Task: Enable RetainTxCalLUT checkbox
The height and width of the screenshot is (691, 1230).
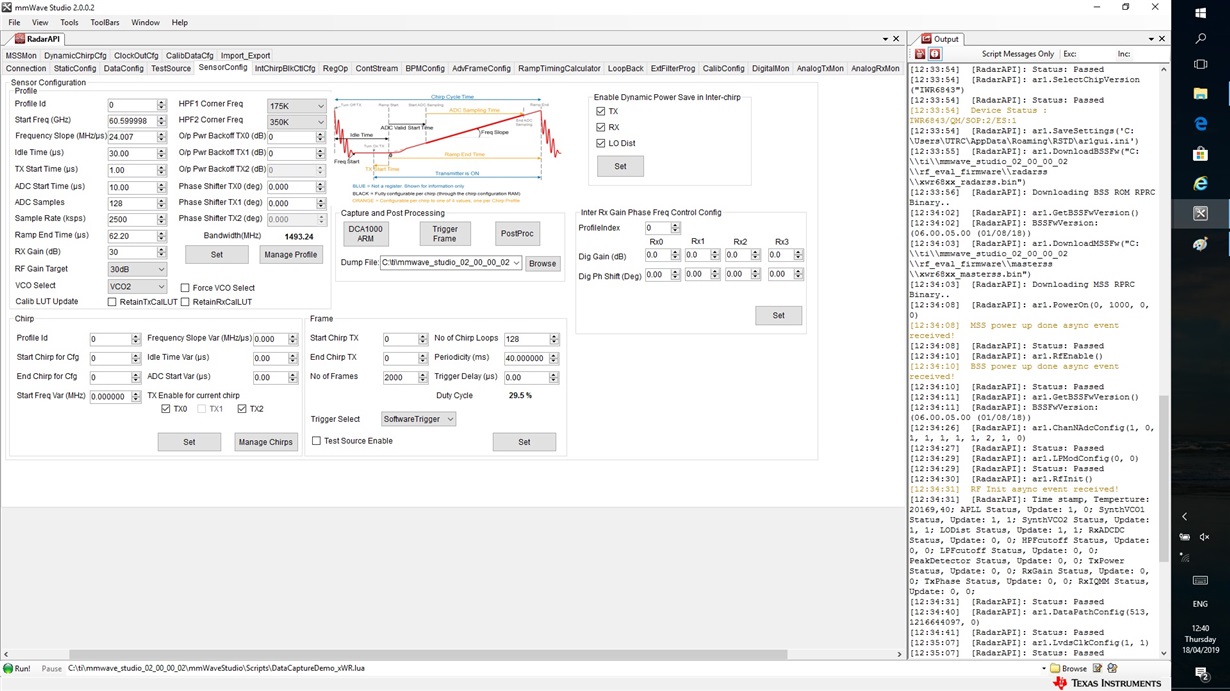Action: point(112,302)
